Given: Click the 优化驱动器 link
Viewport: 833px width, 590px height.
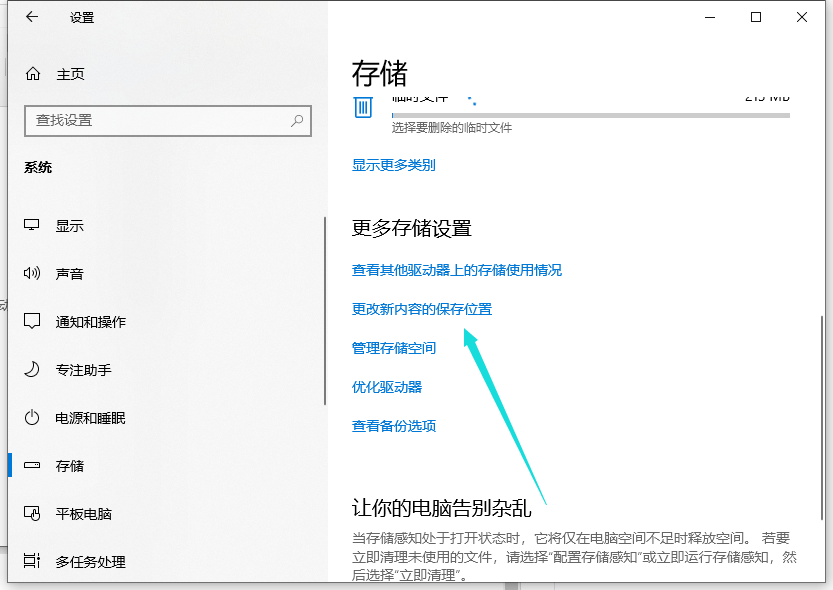Looking at the screenshot, I should pos(387,387).
